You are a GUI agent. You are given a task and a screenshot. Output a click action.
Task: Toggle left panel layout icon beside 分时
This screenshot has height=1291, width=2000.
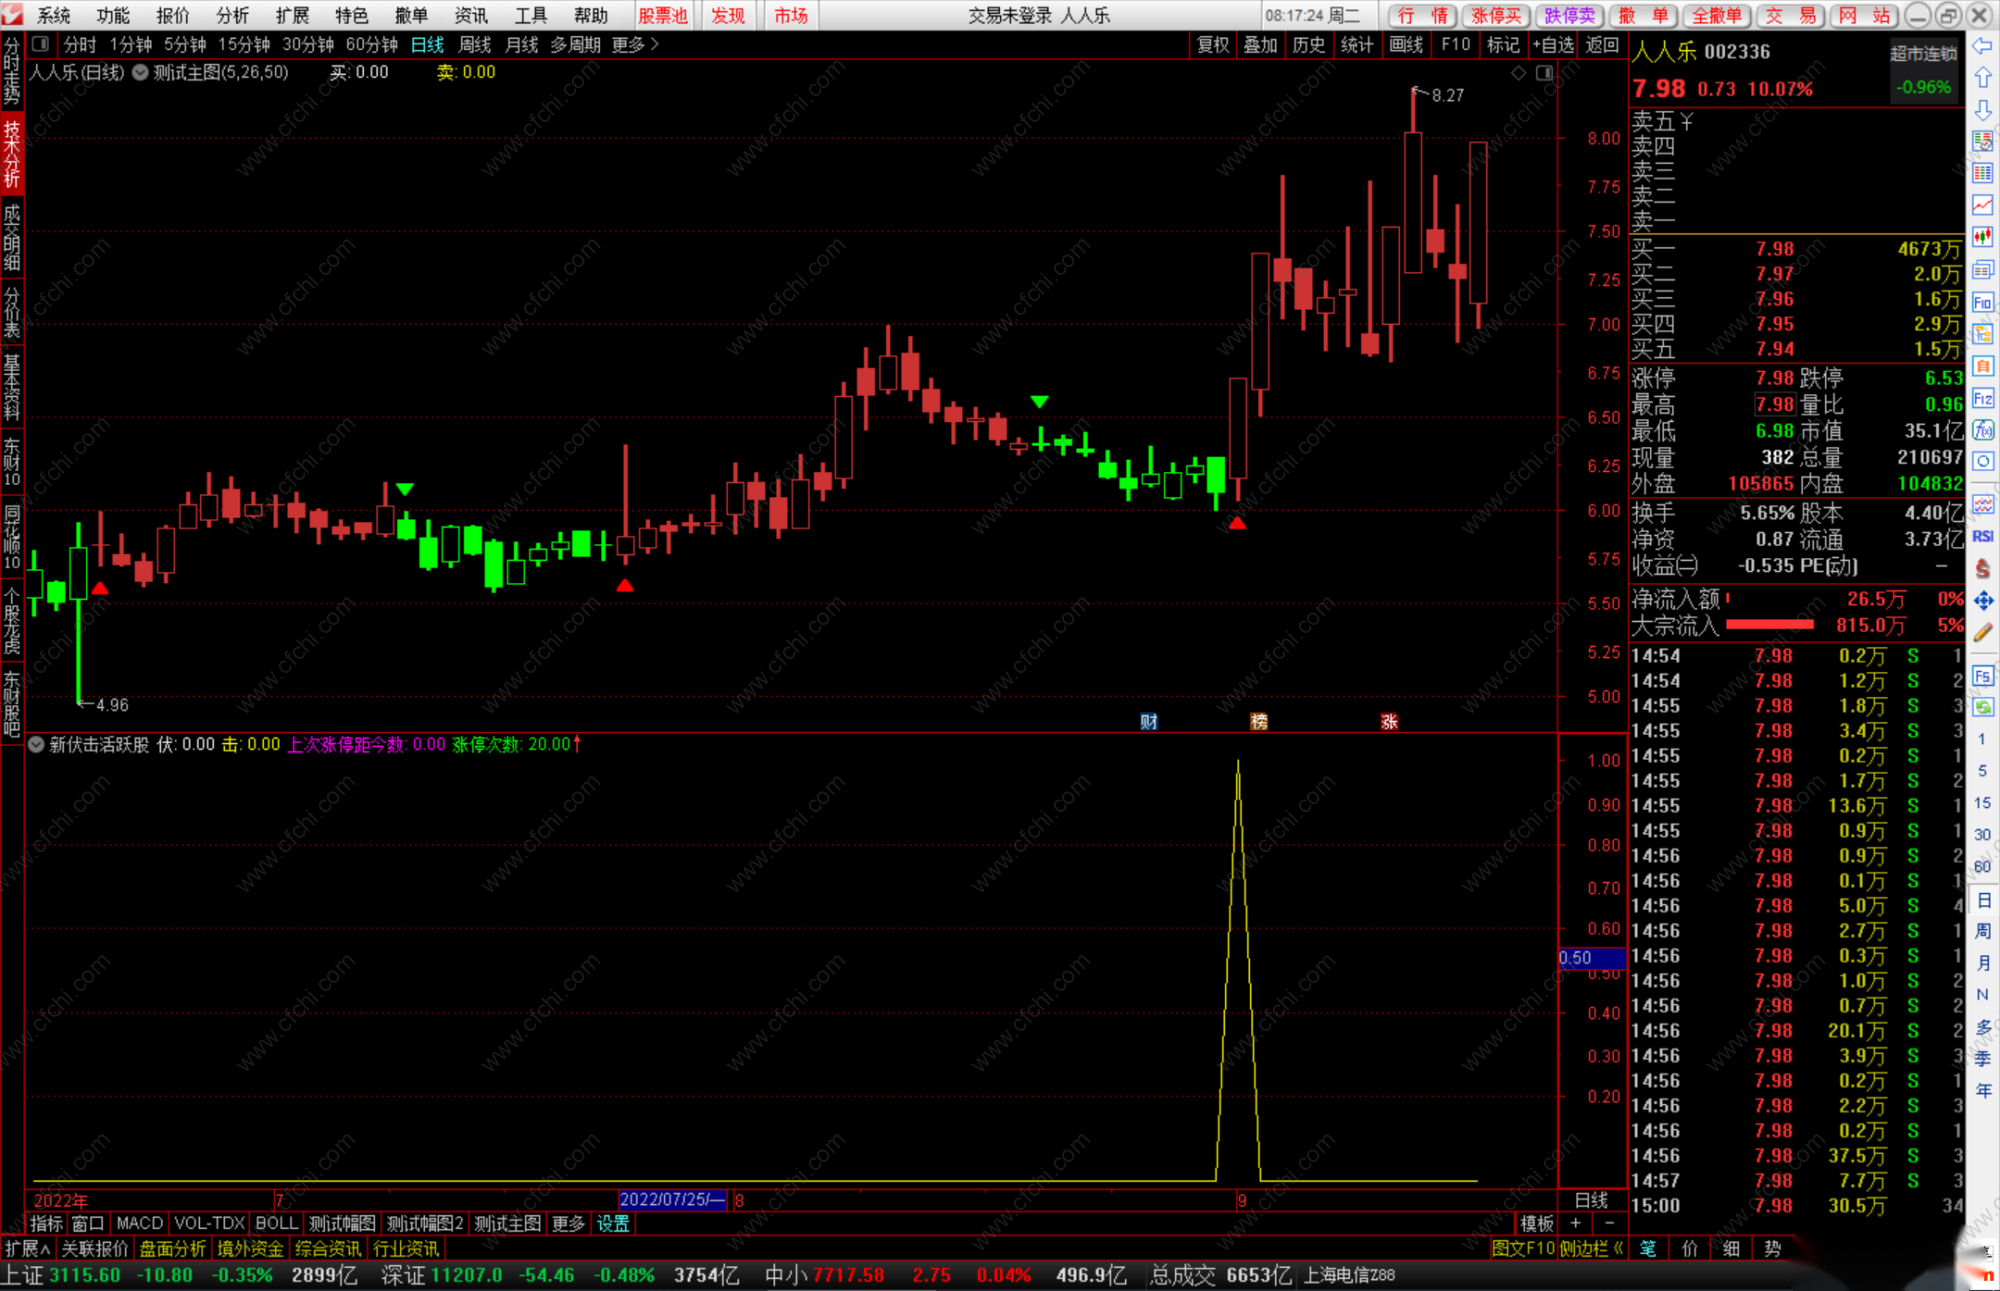[x=40, y=44]
